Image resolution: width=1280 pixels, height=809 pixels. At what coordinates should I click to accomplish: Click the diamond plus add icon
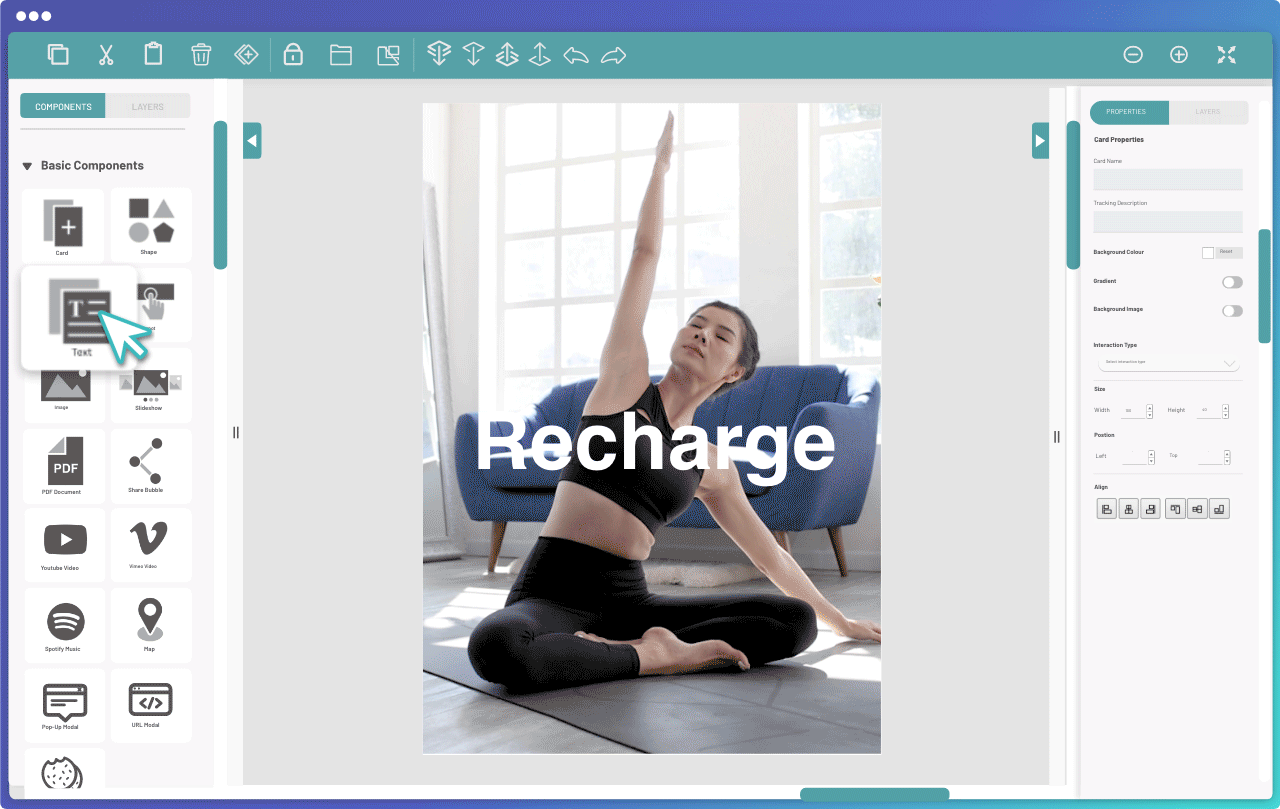pyautogui.click(x=246, y=55)
